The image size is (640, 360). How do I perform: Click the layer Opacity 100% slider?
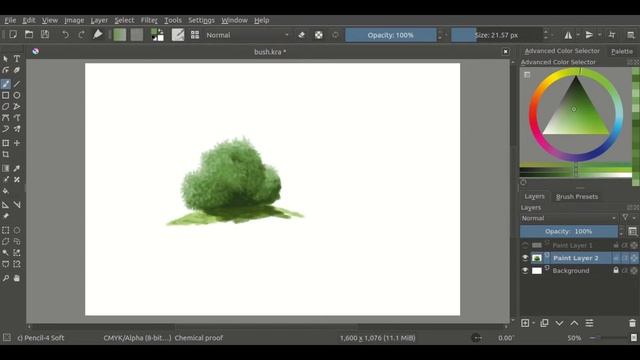[569, 231]
